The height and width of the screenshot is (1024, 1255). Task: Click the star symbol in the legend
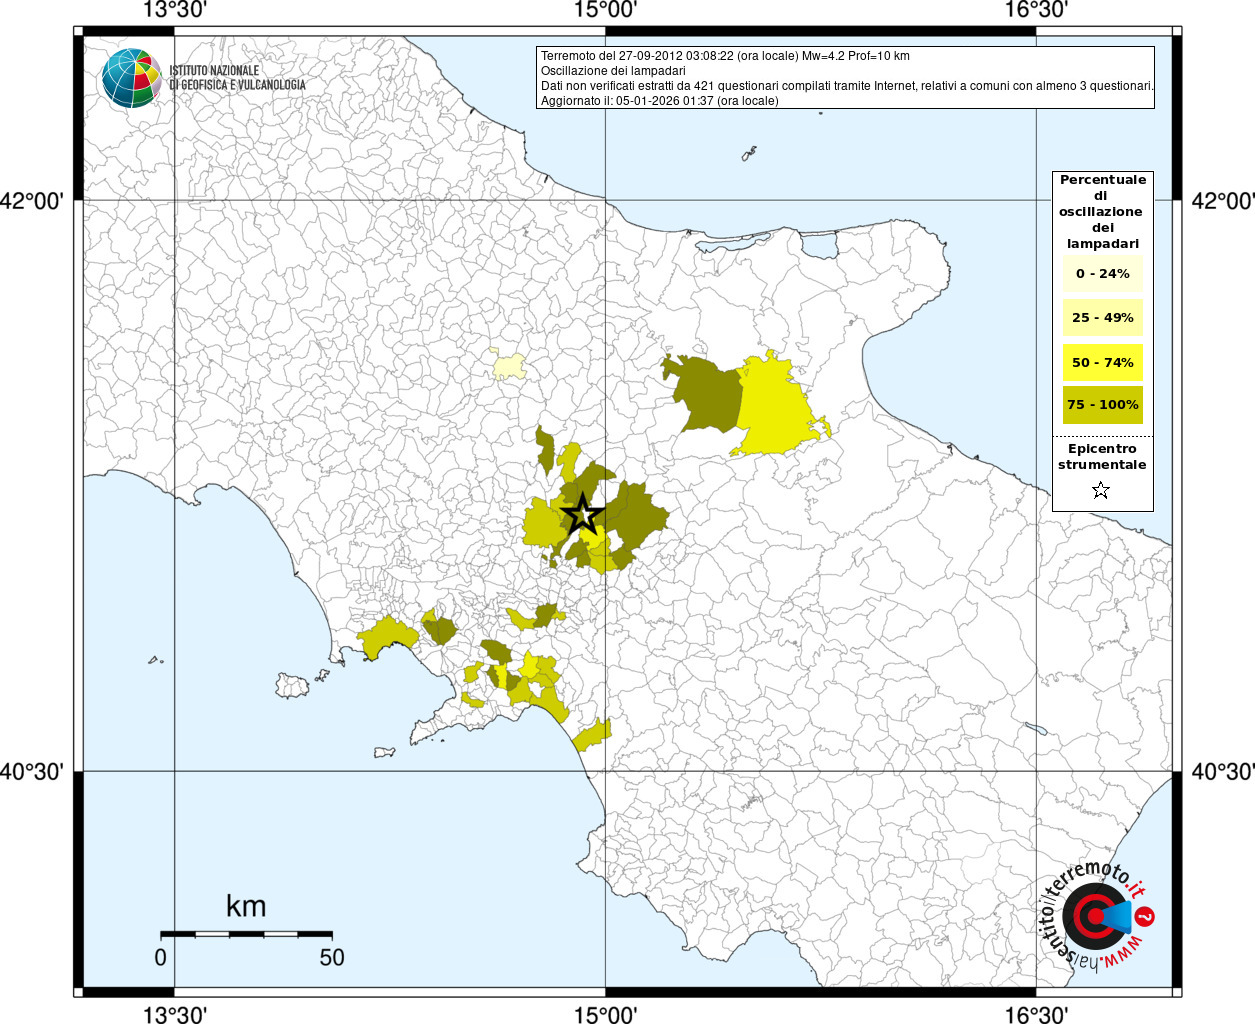tap(1101, 490)
